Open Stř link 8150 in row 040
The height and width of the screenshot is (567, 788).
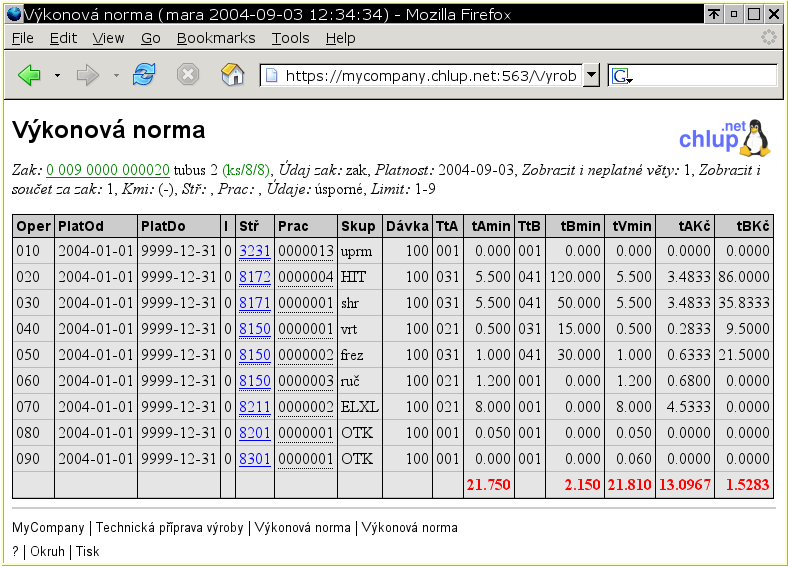[x=255, y=329]
